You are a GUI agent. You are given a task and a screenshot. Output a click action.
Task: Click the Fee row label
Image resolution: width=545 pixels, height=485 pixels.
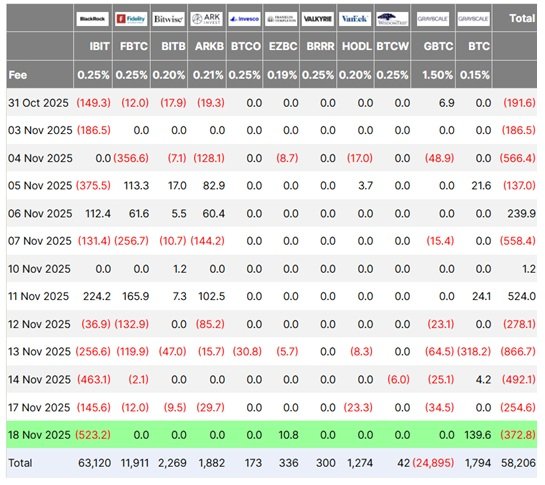click(x=18, y=75)
